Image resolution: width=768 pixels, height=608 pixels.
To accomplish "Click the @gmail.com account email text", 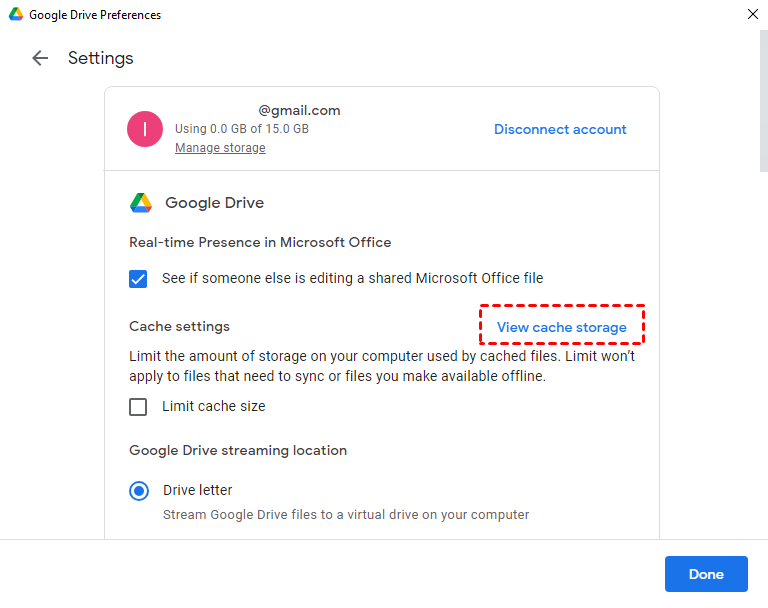I will pos(299,110).
